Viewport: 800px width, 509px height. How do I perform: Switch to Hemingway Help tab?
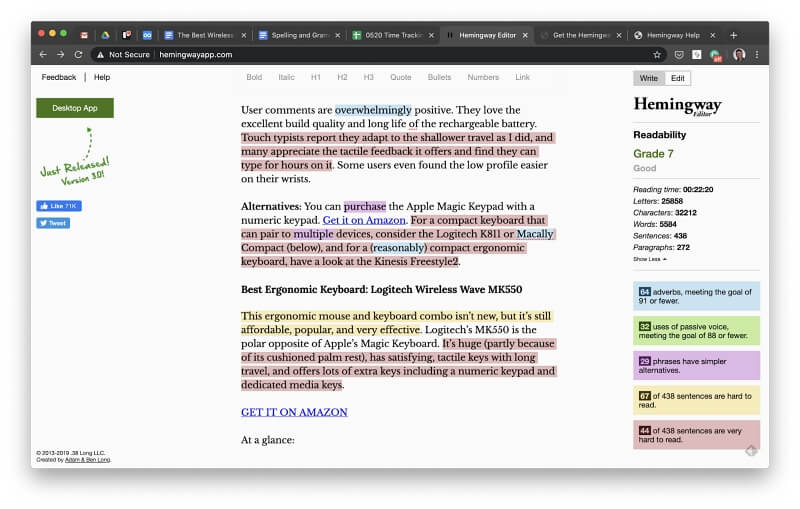(x=672, y=35)
